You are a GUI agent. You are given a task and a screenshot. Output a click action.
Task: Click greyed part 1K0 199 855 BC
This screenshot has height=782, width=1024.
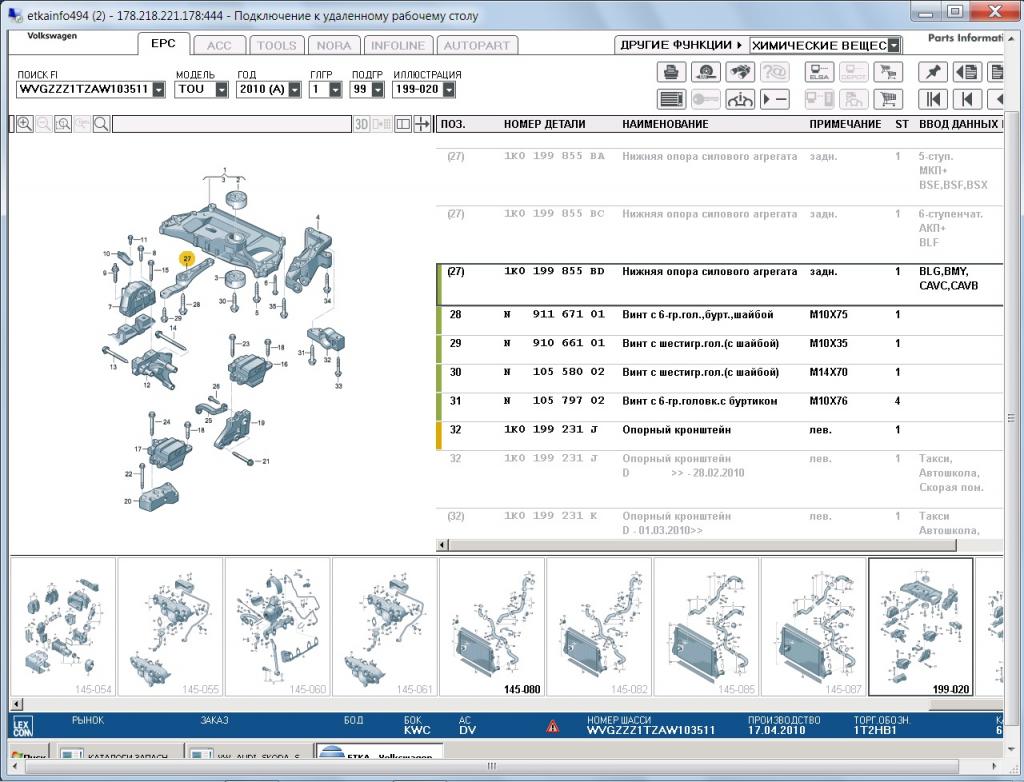pos(554,214)
